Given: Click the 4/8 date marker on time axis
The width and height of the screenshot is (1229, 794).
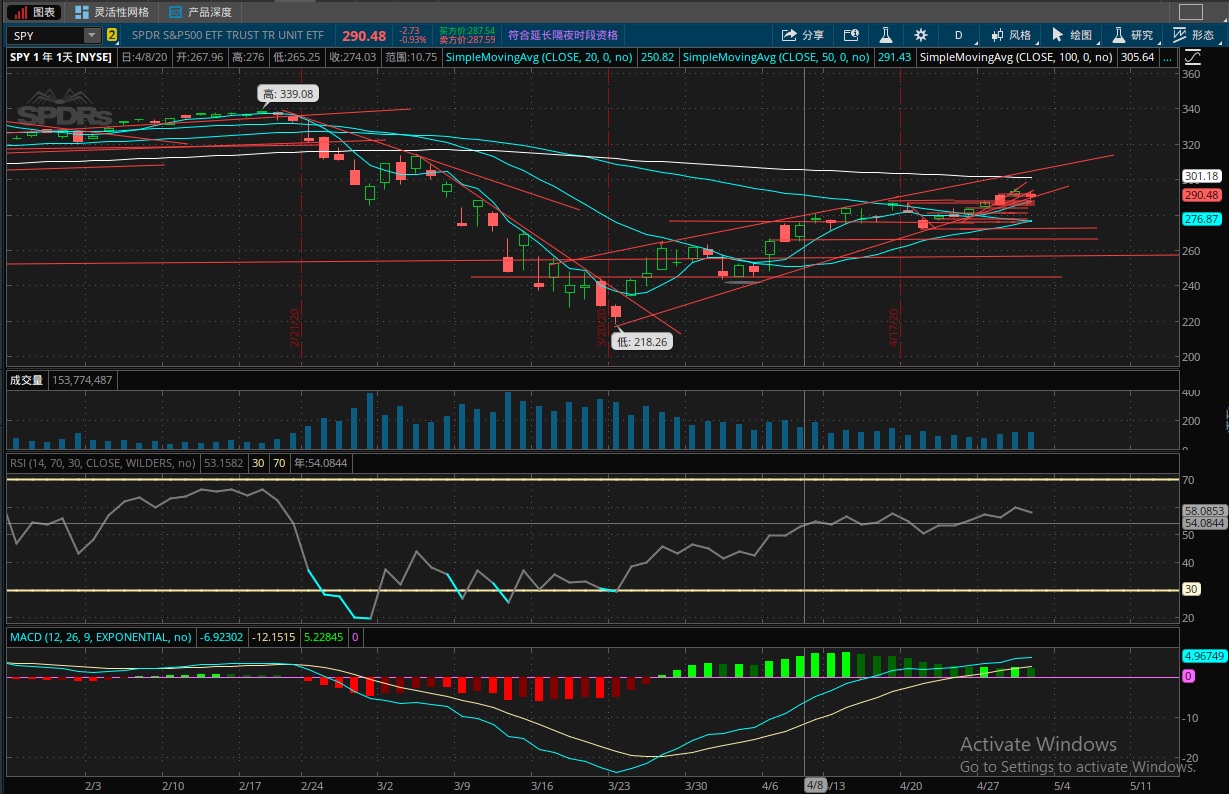Looking at the screenshot, I should coord(815,785).
